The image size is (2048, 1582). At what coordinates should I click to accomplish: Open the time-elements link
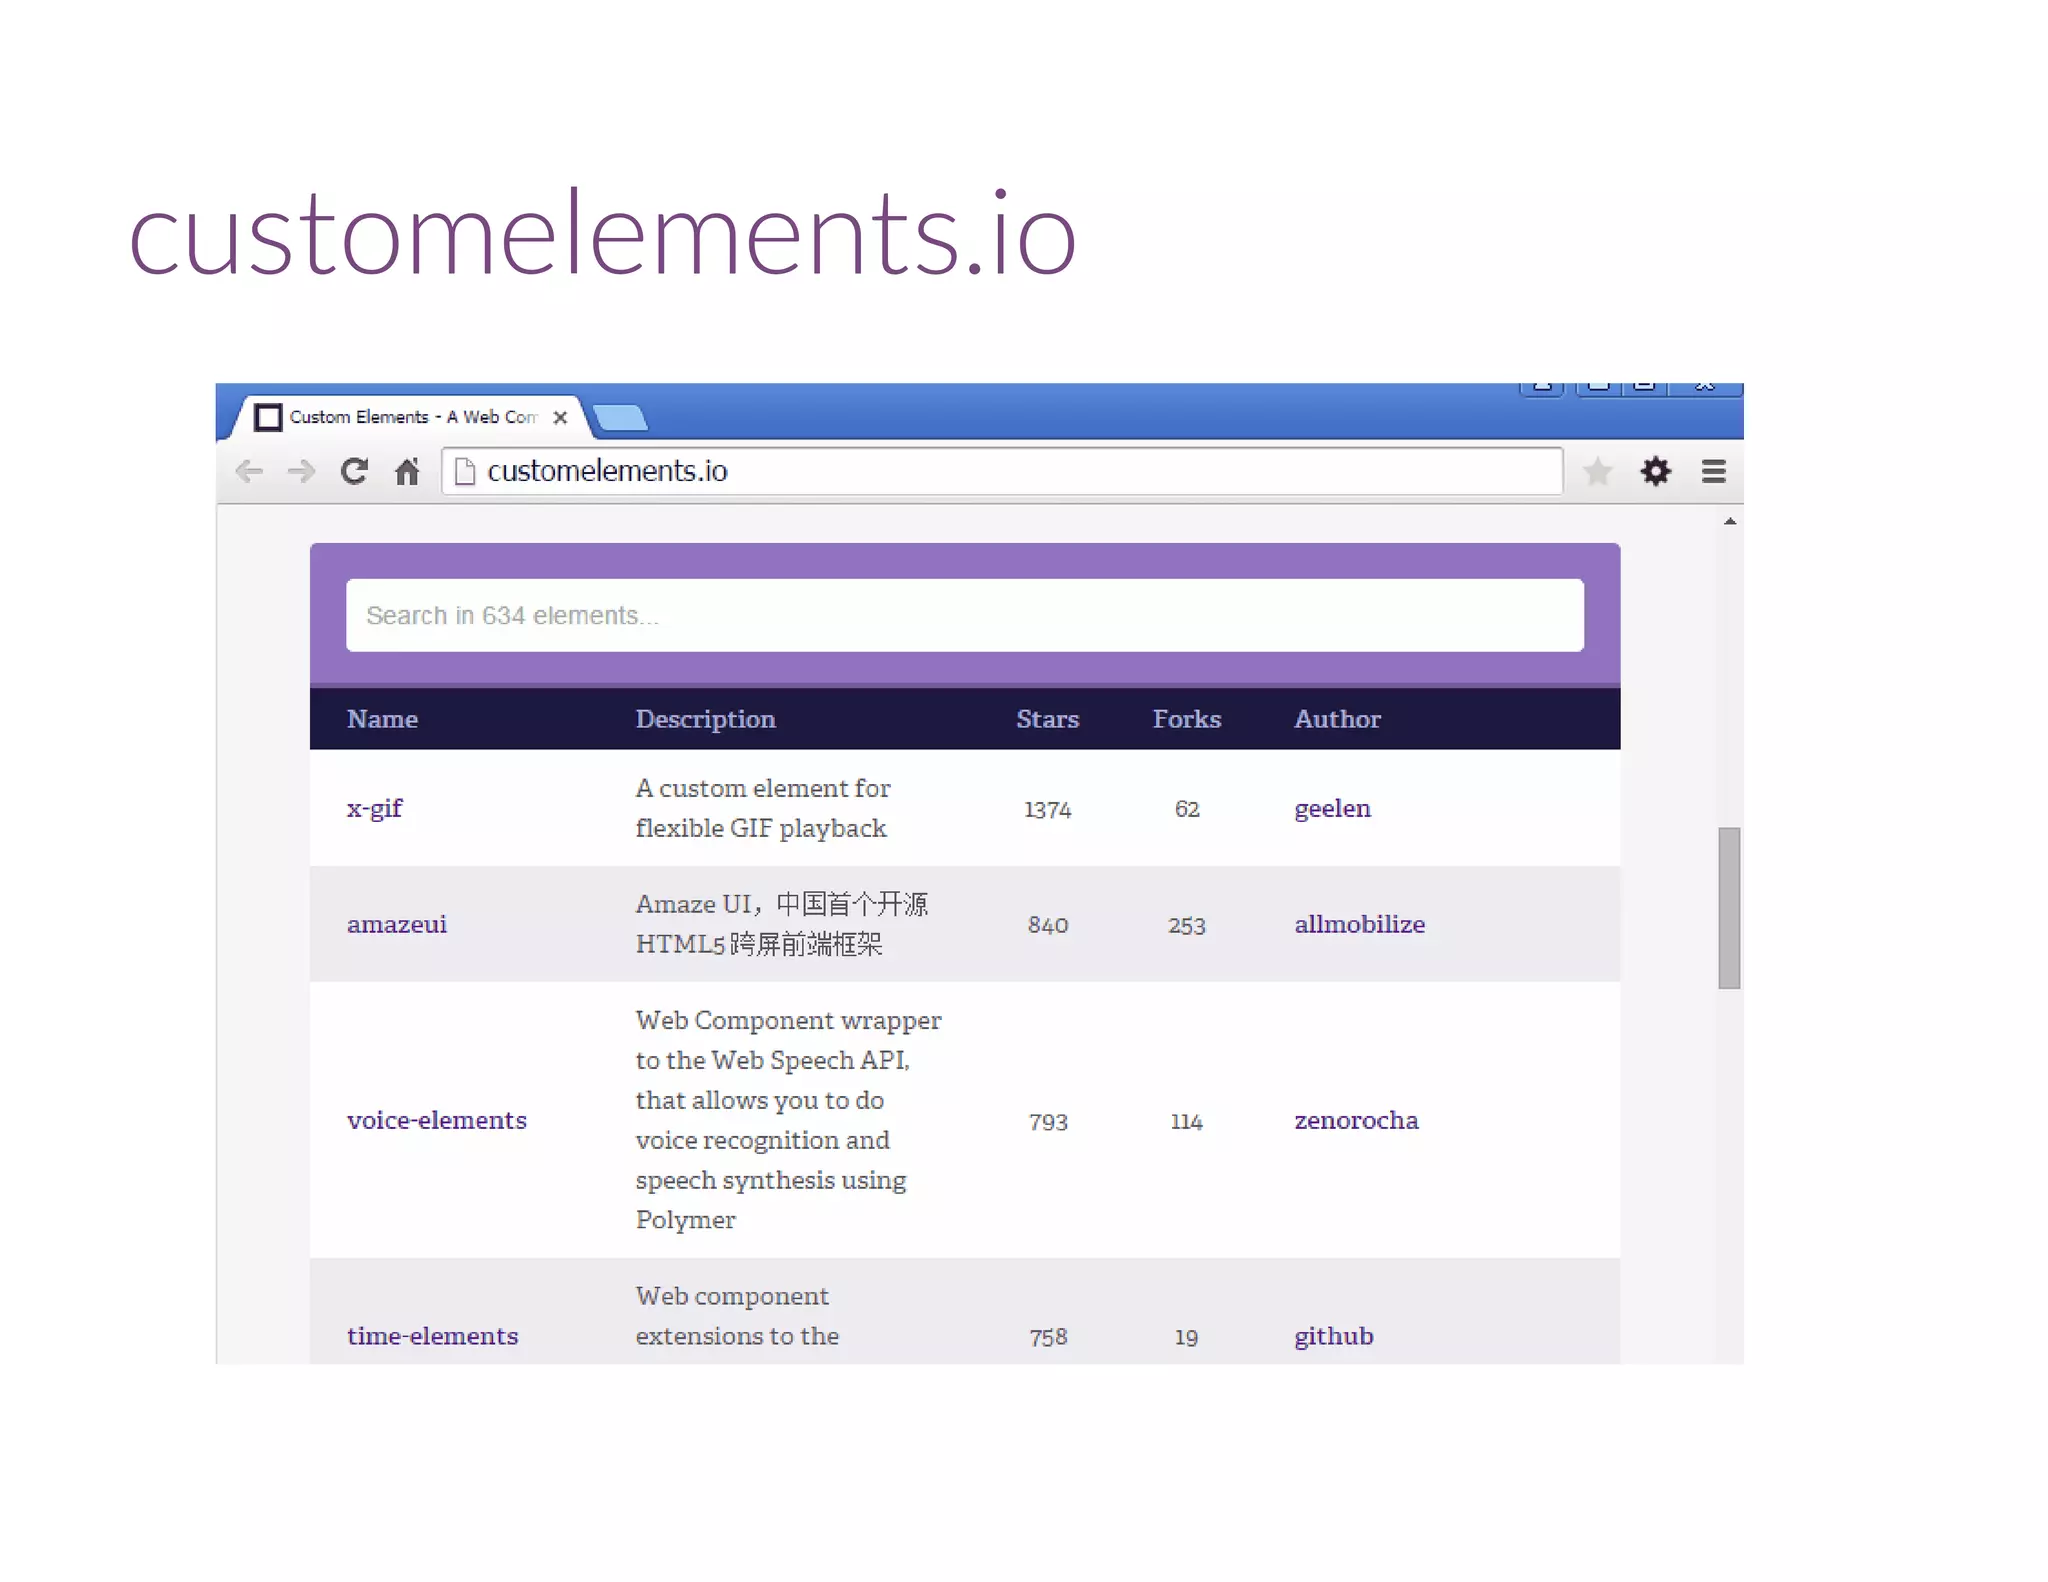click(432, 1336)
